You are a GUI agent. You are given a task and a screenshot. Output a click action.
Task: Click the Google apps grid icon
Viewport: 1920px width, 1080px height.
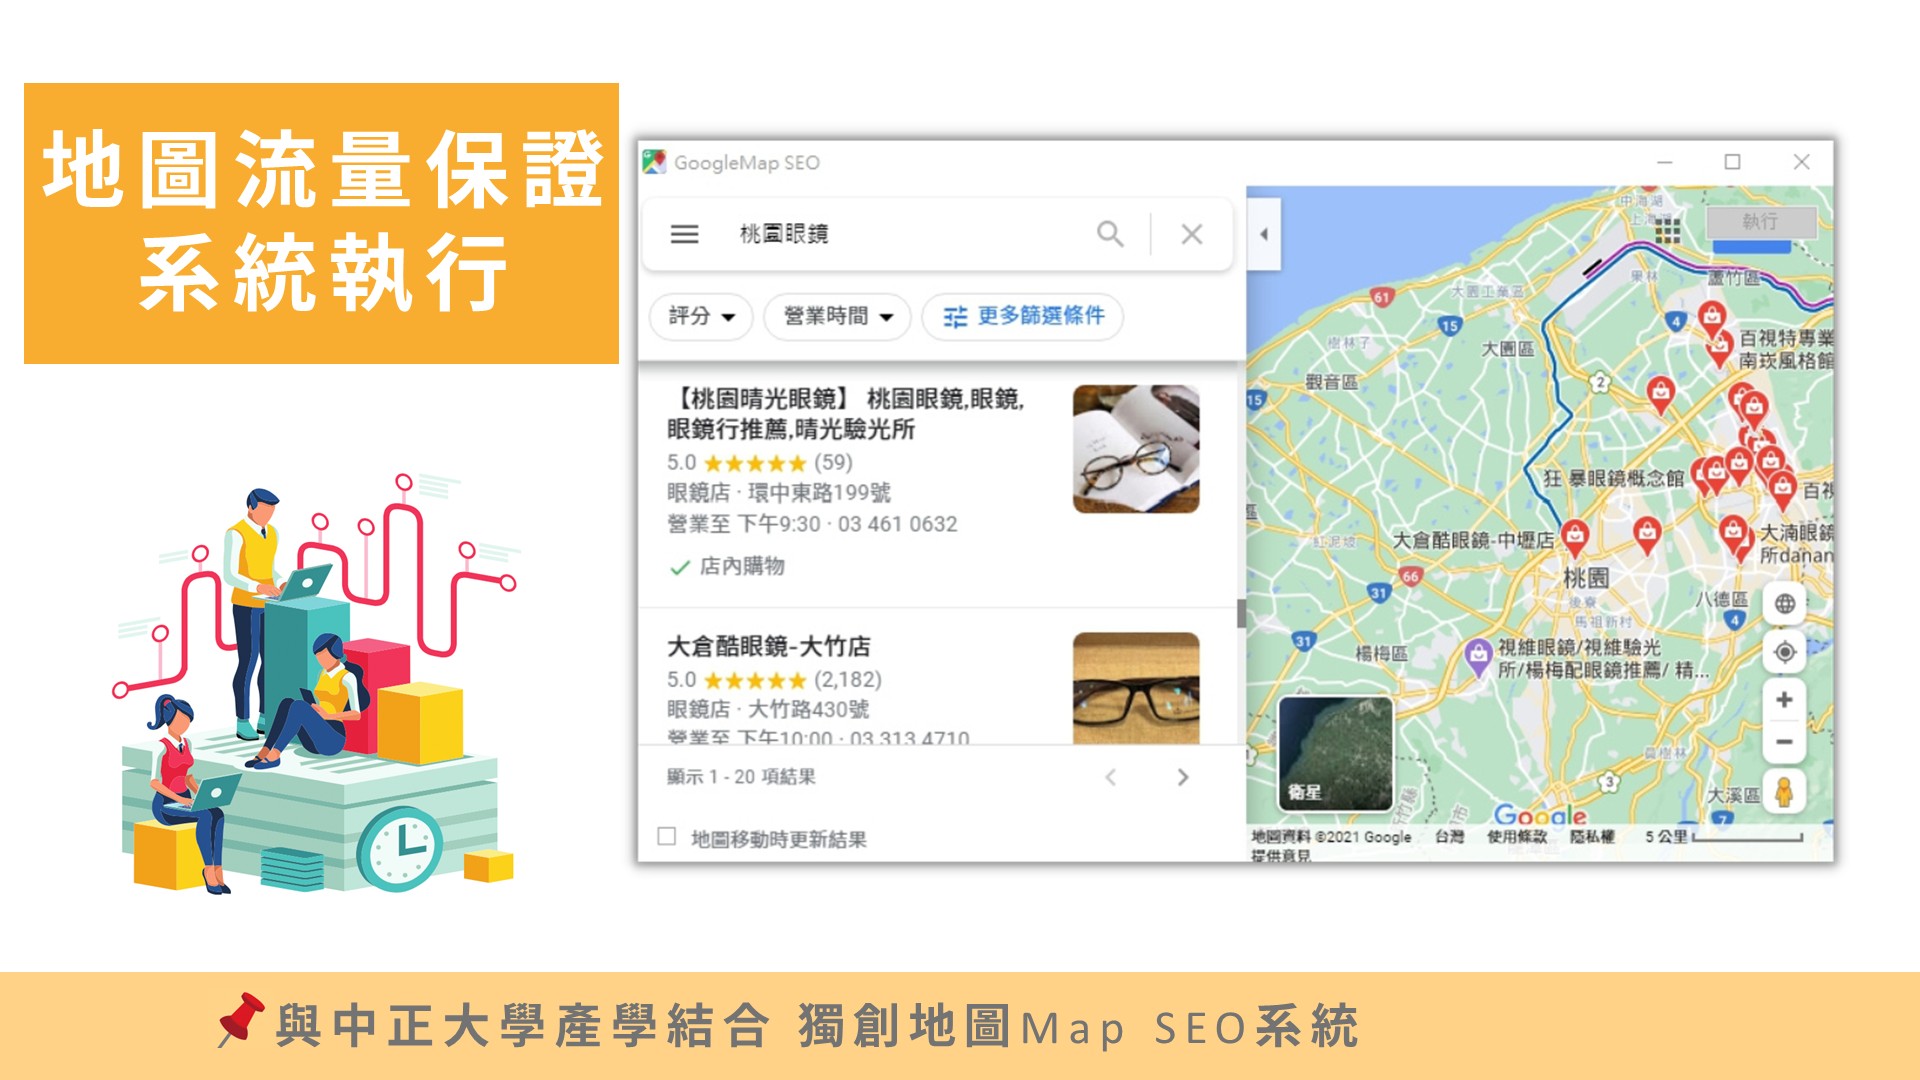coord(1667,232)
